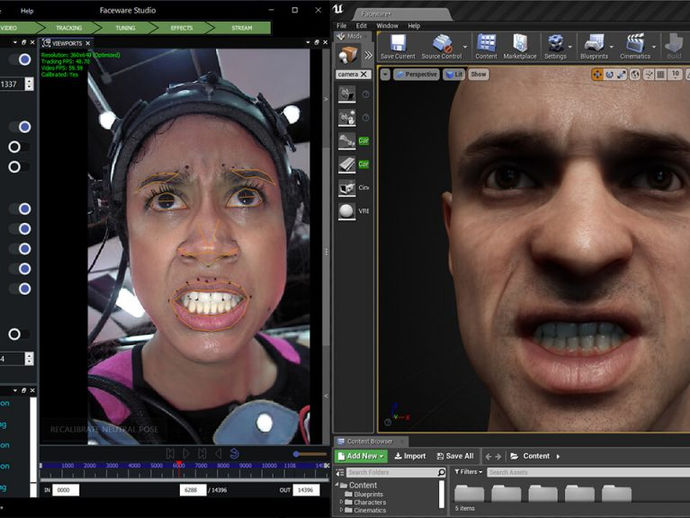Switch to the EFFECTS step tab
Image resolution: width=690 pixels, height=518 pixels.
(181, 28)
